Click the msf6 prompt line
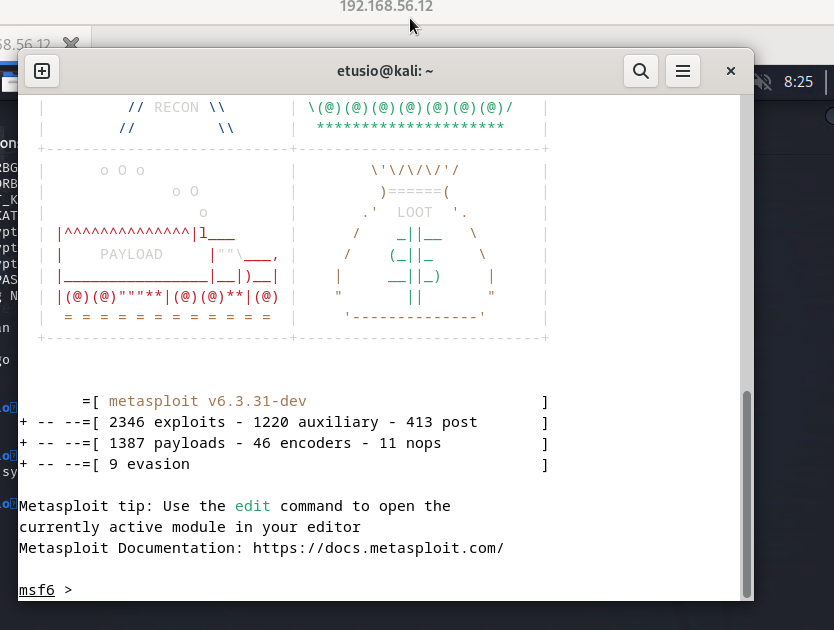834x630 pixels. (46, 590)
